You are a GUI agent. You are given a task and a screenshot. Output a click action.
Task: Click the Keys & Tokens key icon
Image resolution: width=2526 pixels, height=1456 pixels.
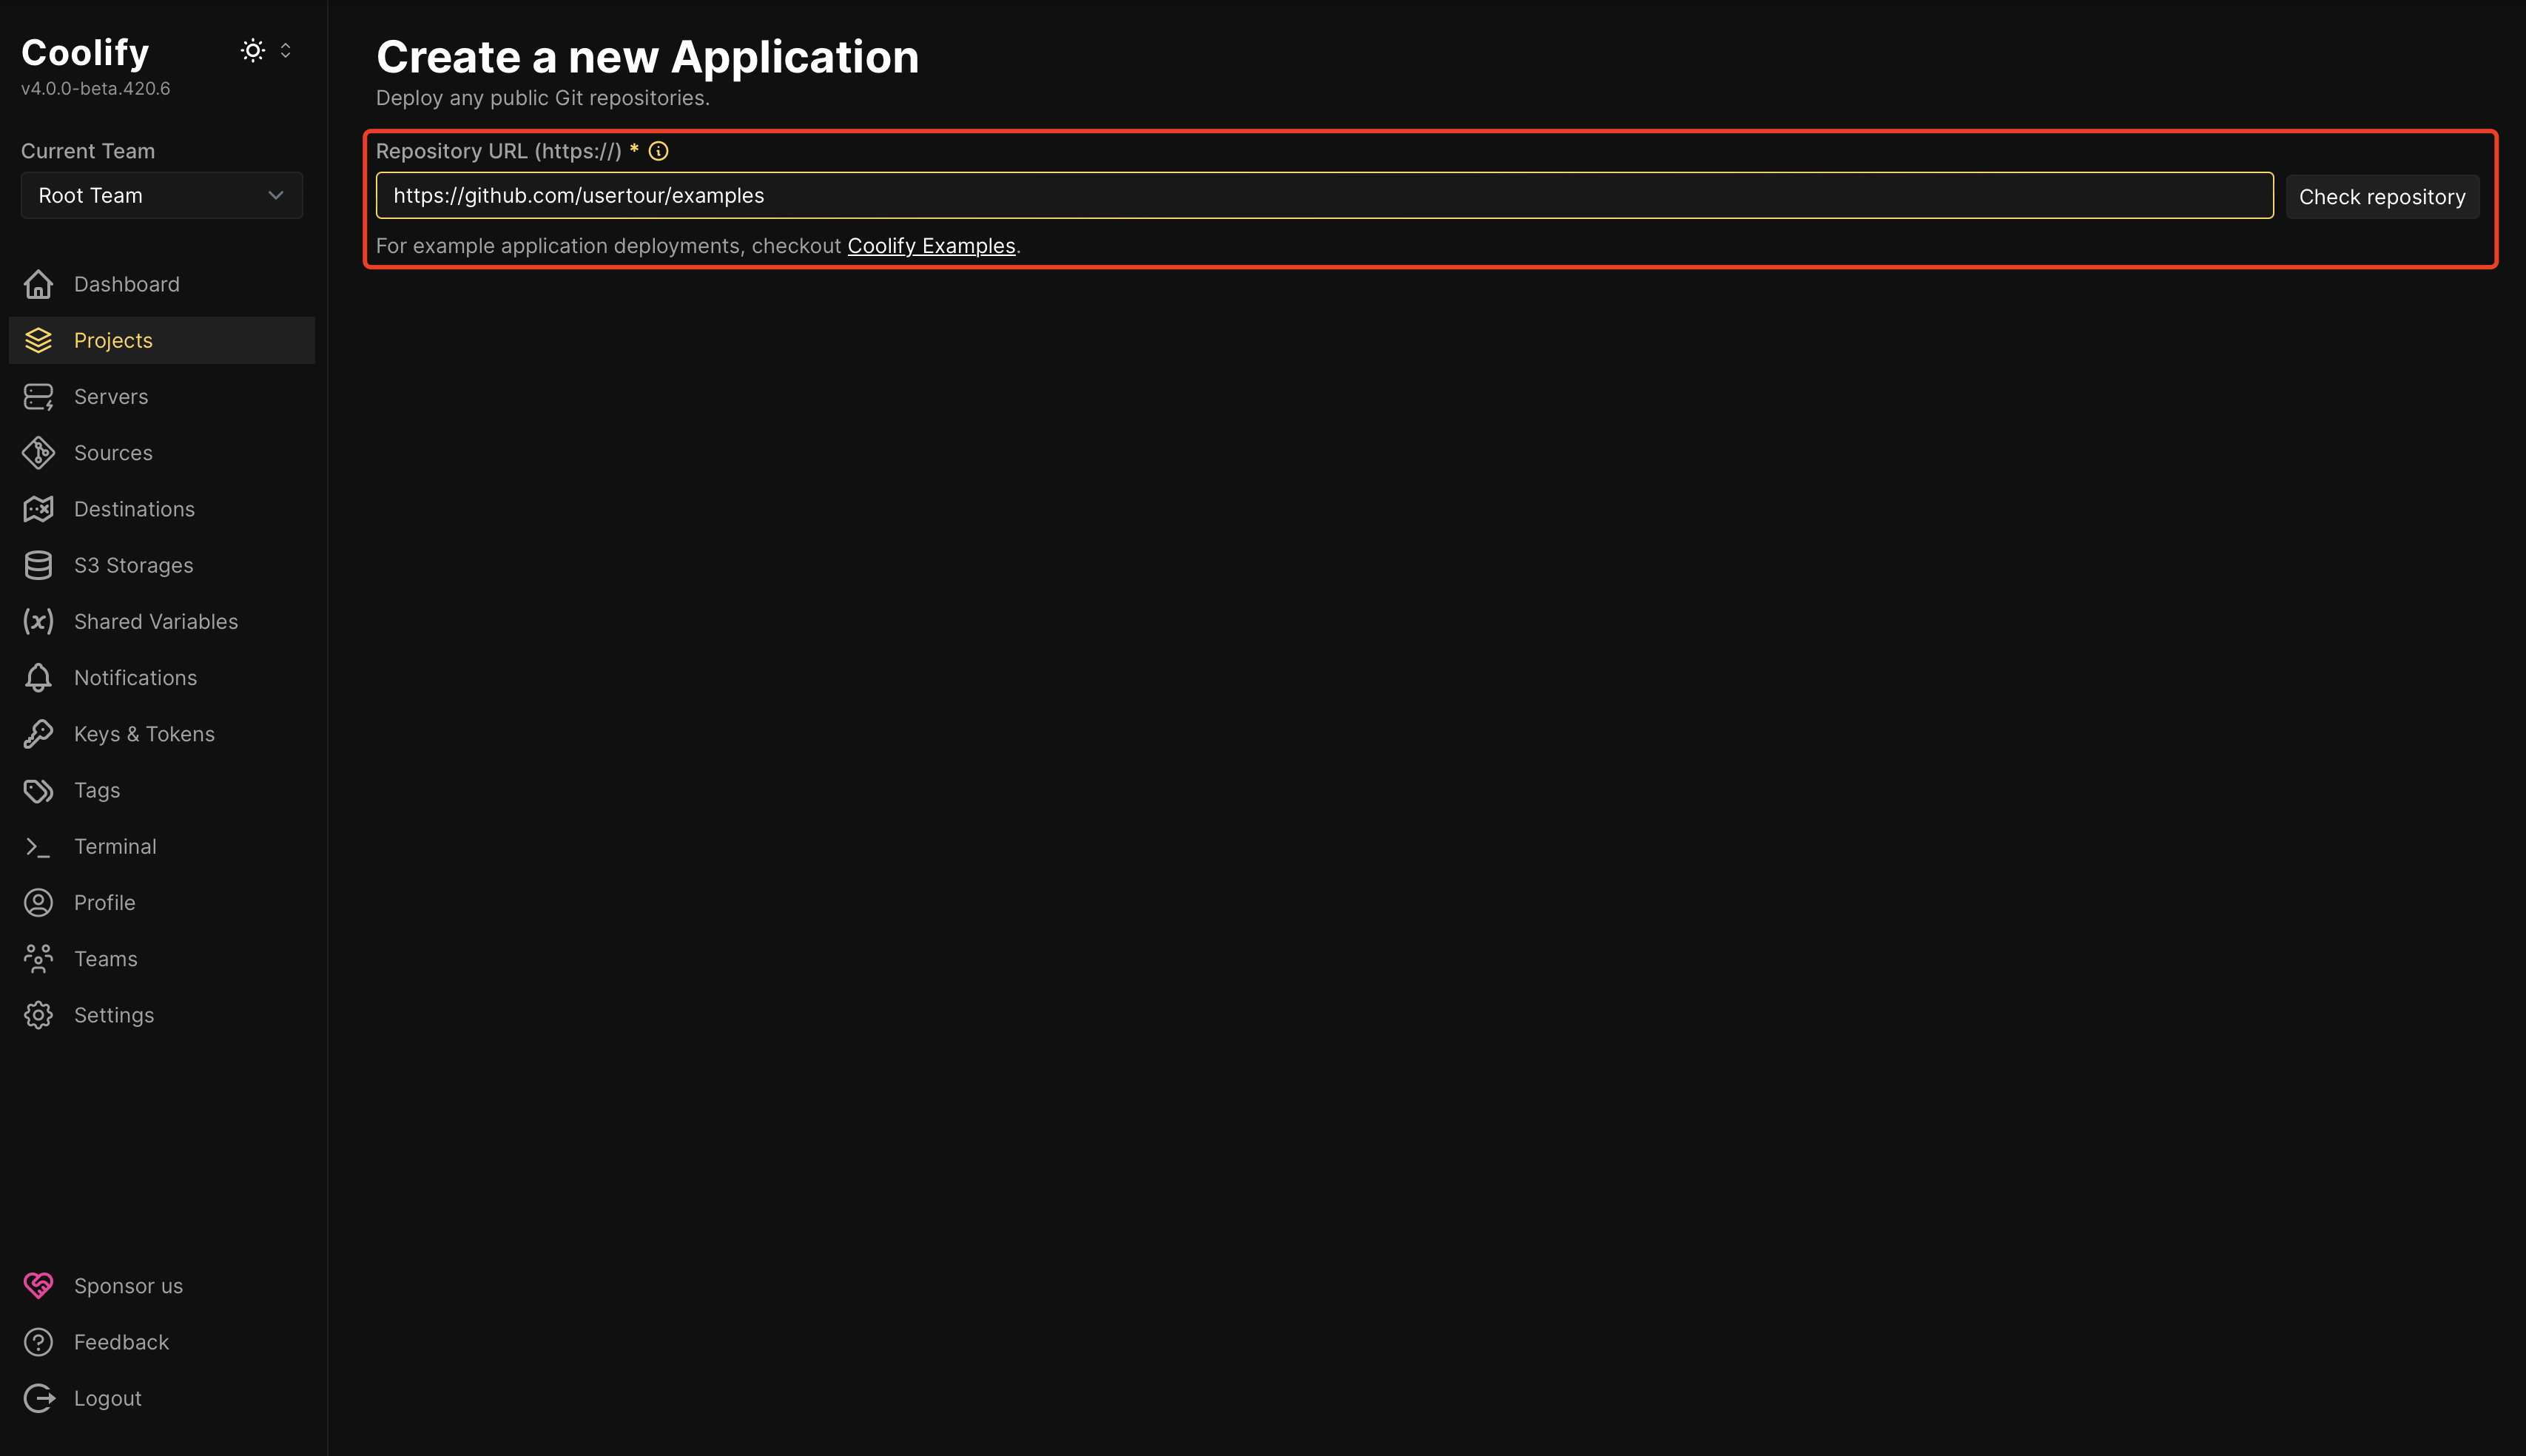pos(38,734)
